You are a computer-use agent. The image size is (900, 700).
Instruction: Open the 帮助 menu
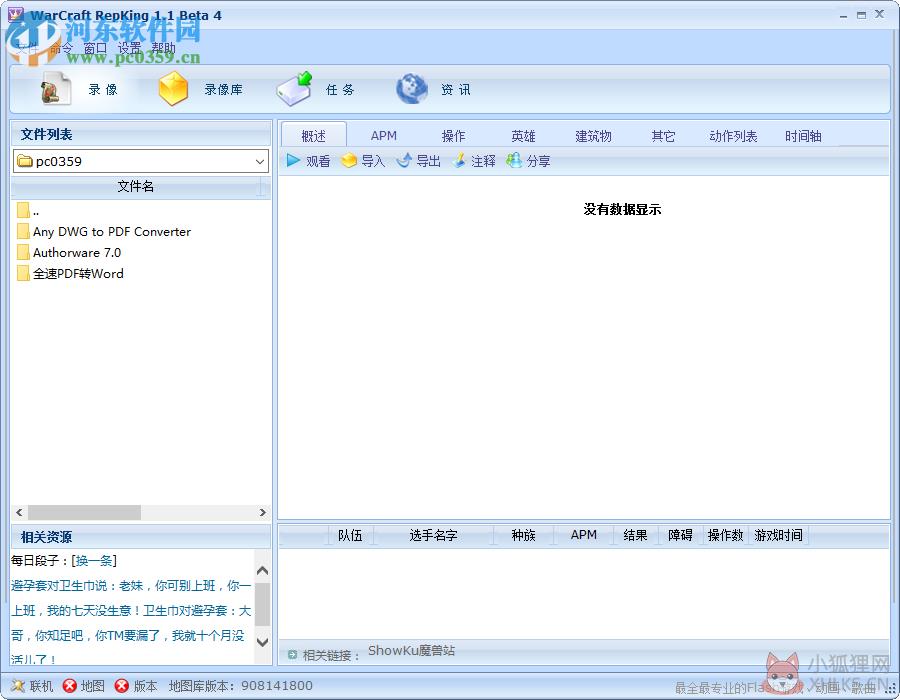(163, 48)
